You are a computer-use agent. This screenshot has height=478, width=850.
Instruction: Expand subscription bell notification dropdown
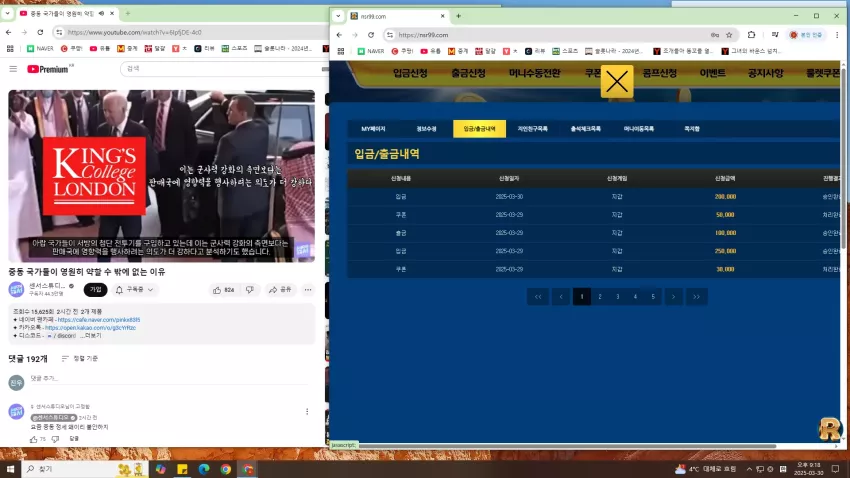pos(134,290)
